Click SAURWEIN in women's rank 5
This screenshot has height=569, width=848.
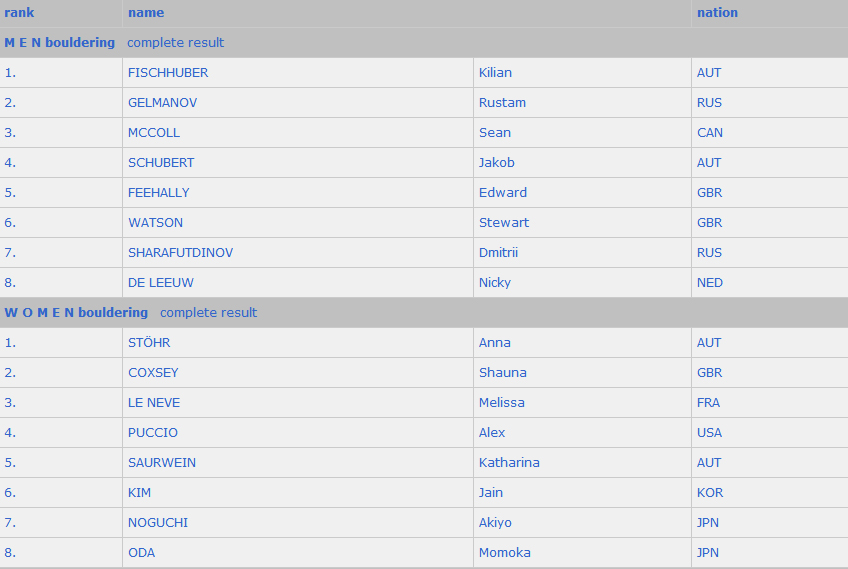[162, 463]
